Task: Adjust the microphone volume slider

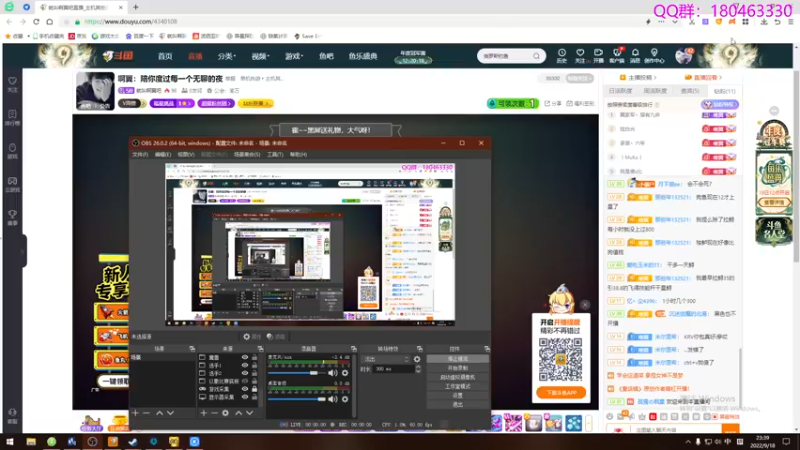Action: pos(297,373)
